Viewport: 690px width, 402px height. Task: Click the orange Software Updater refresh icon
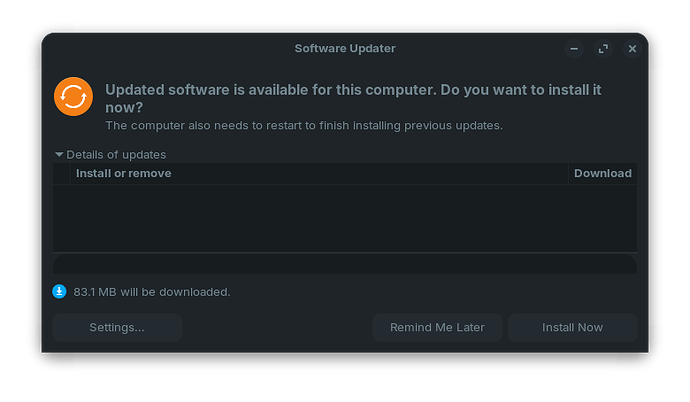point(73,97)
